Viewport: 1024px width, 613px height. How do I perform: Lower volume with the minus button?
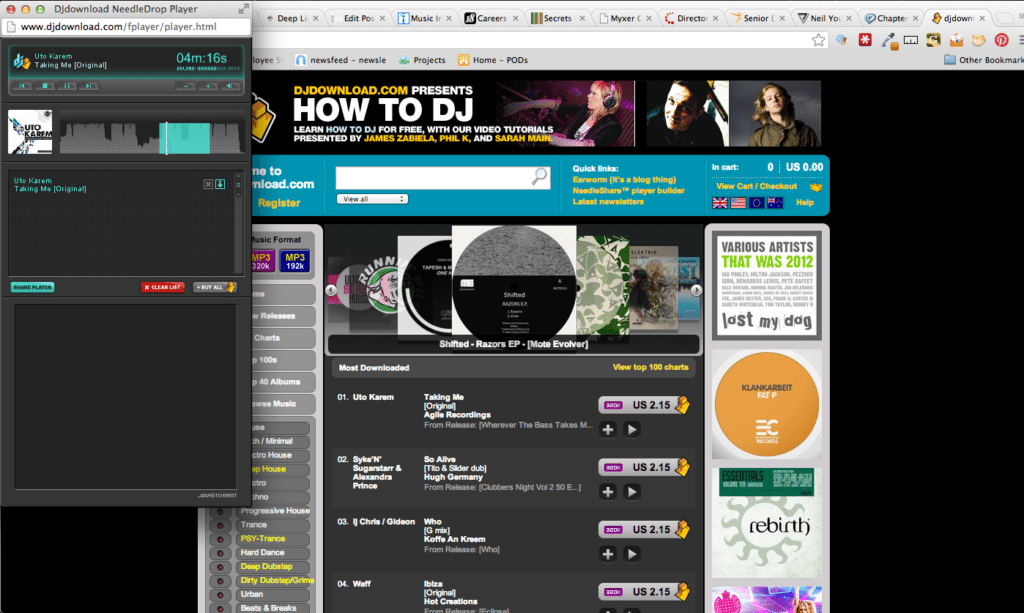(185, 86)
